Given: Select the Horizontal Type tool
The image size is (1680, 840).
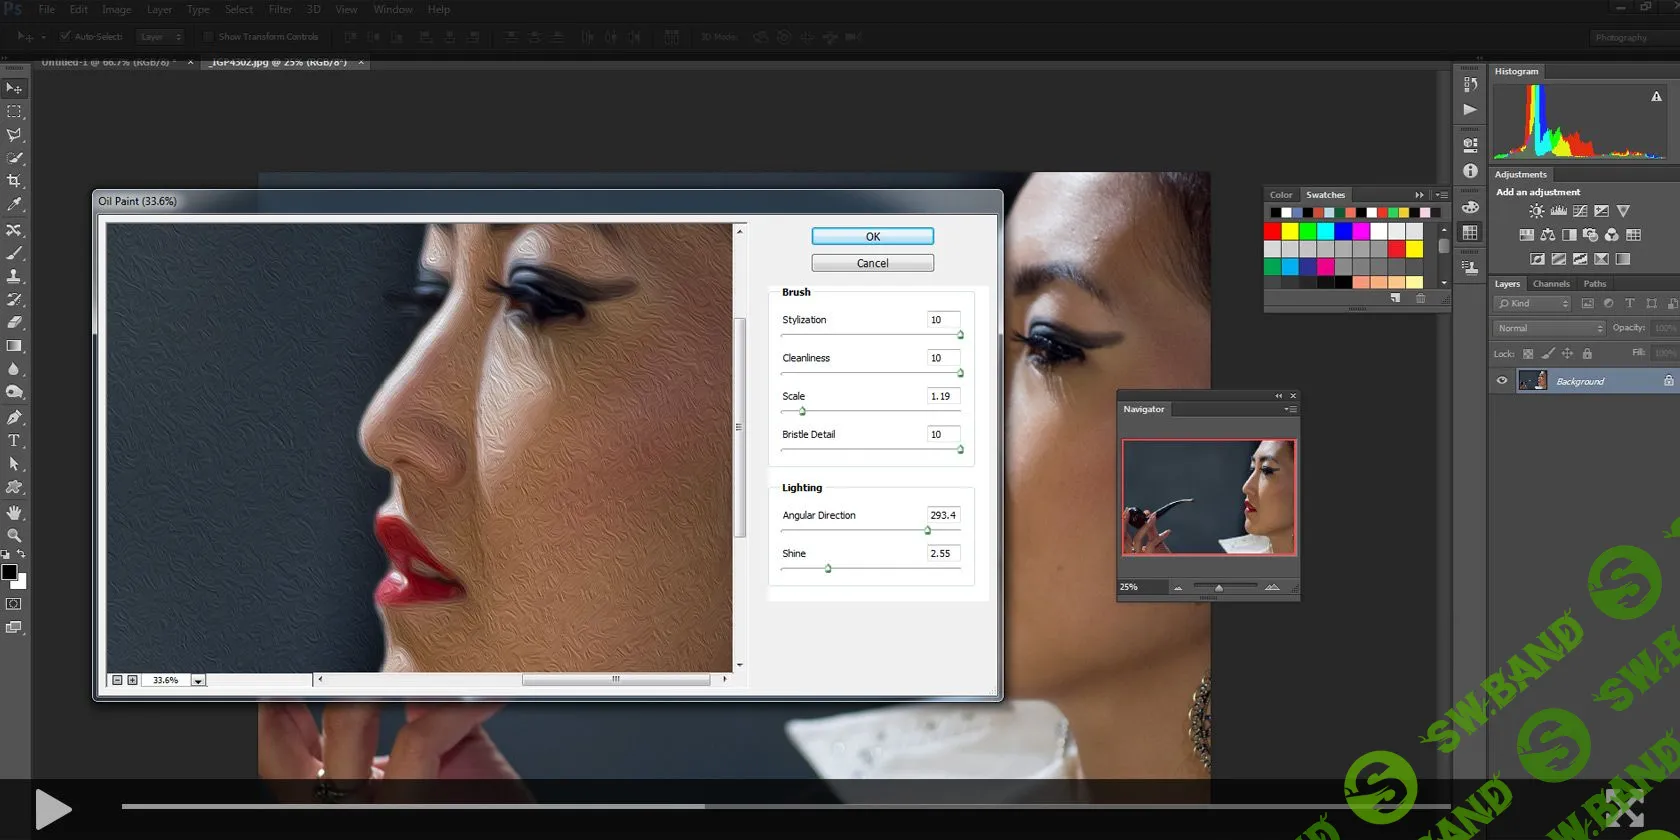Looking at the screenshot, I should 14,441.
